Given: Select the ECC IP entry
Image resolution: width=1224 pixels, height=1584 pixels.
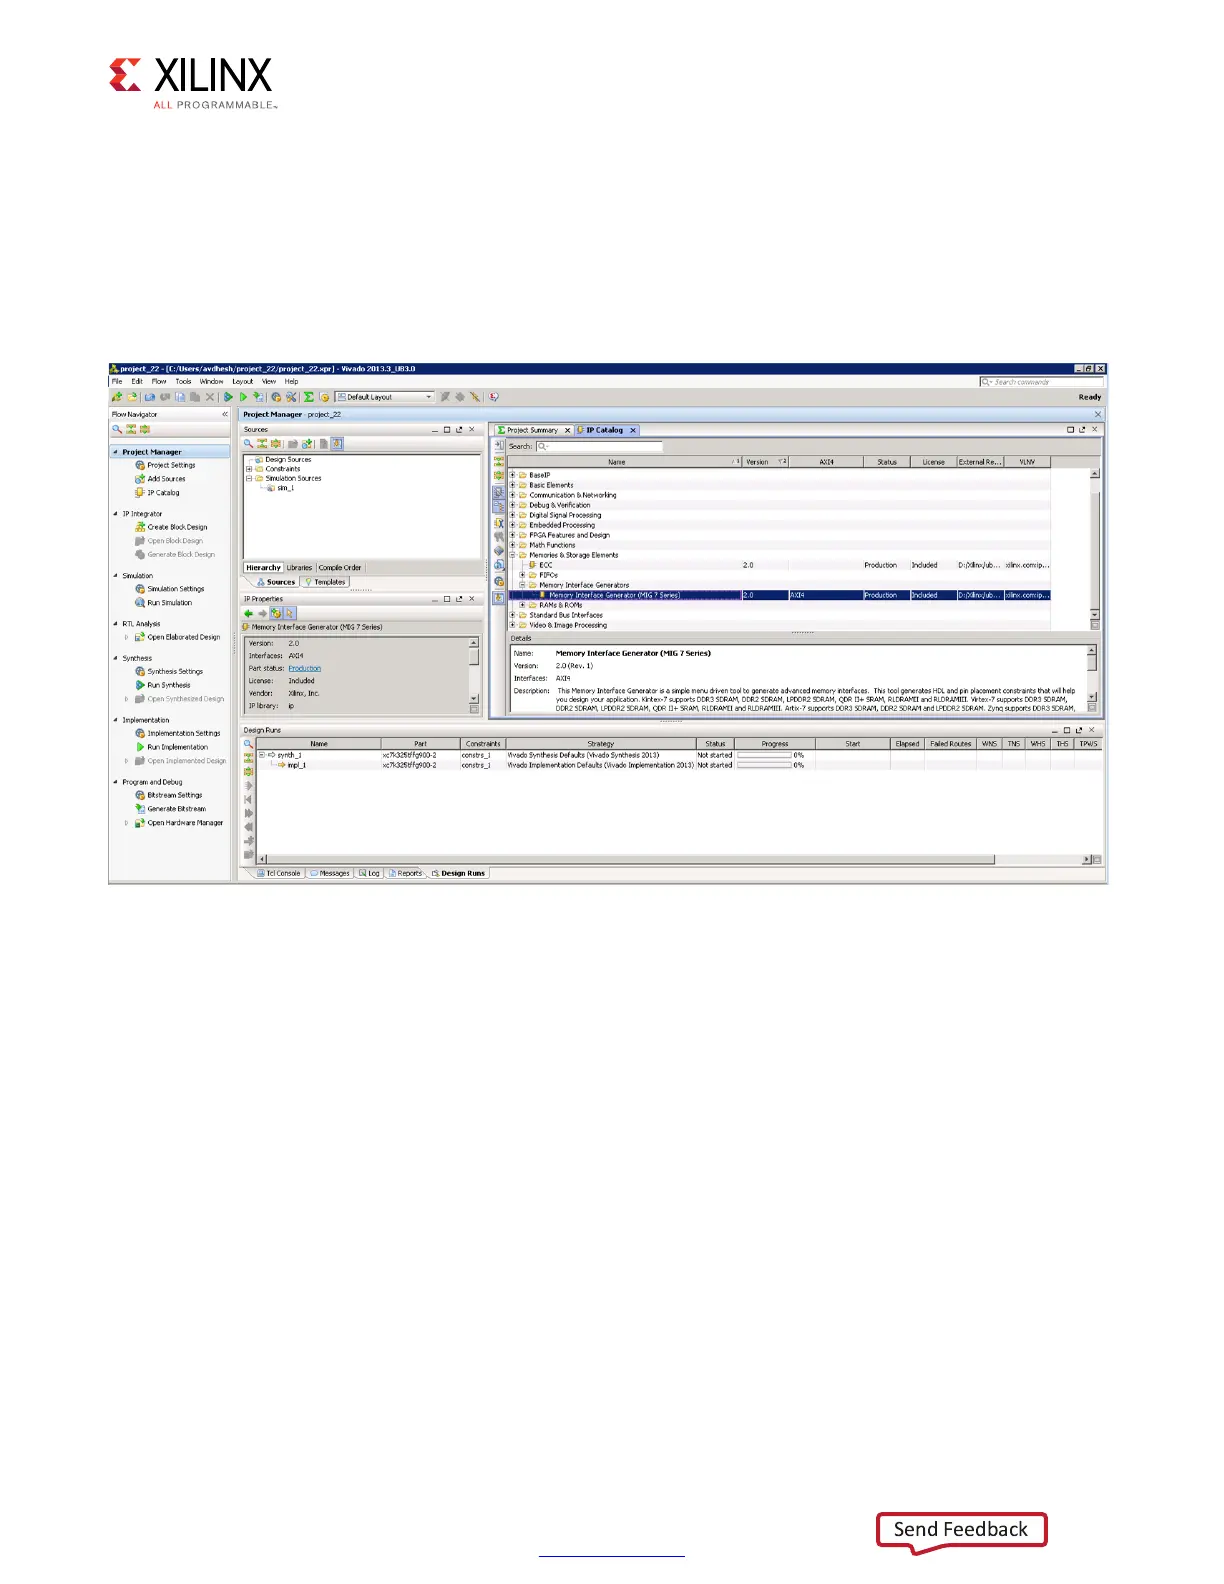Looking at the screenshot, I should click(545, 565).
